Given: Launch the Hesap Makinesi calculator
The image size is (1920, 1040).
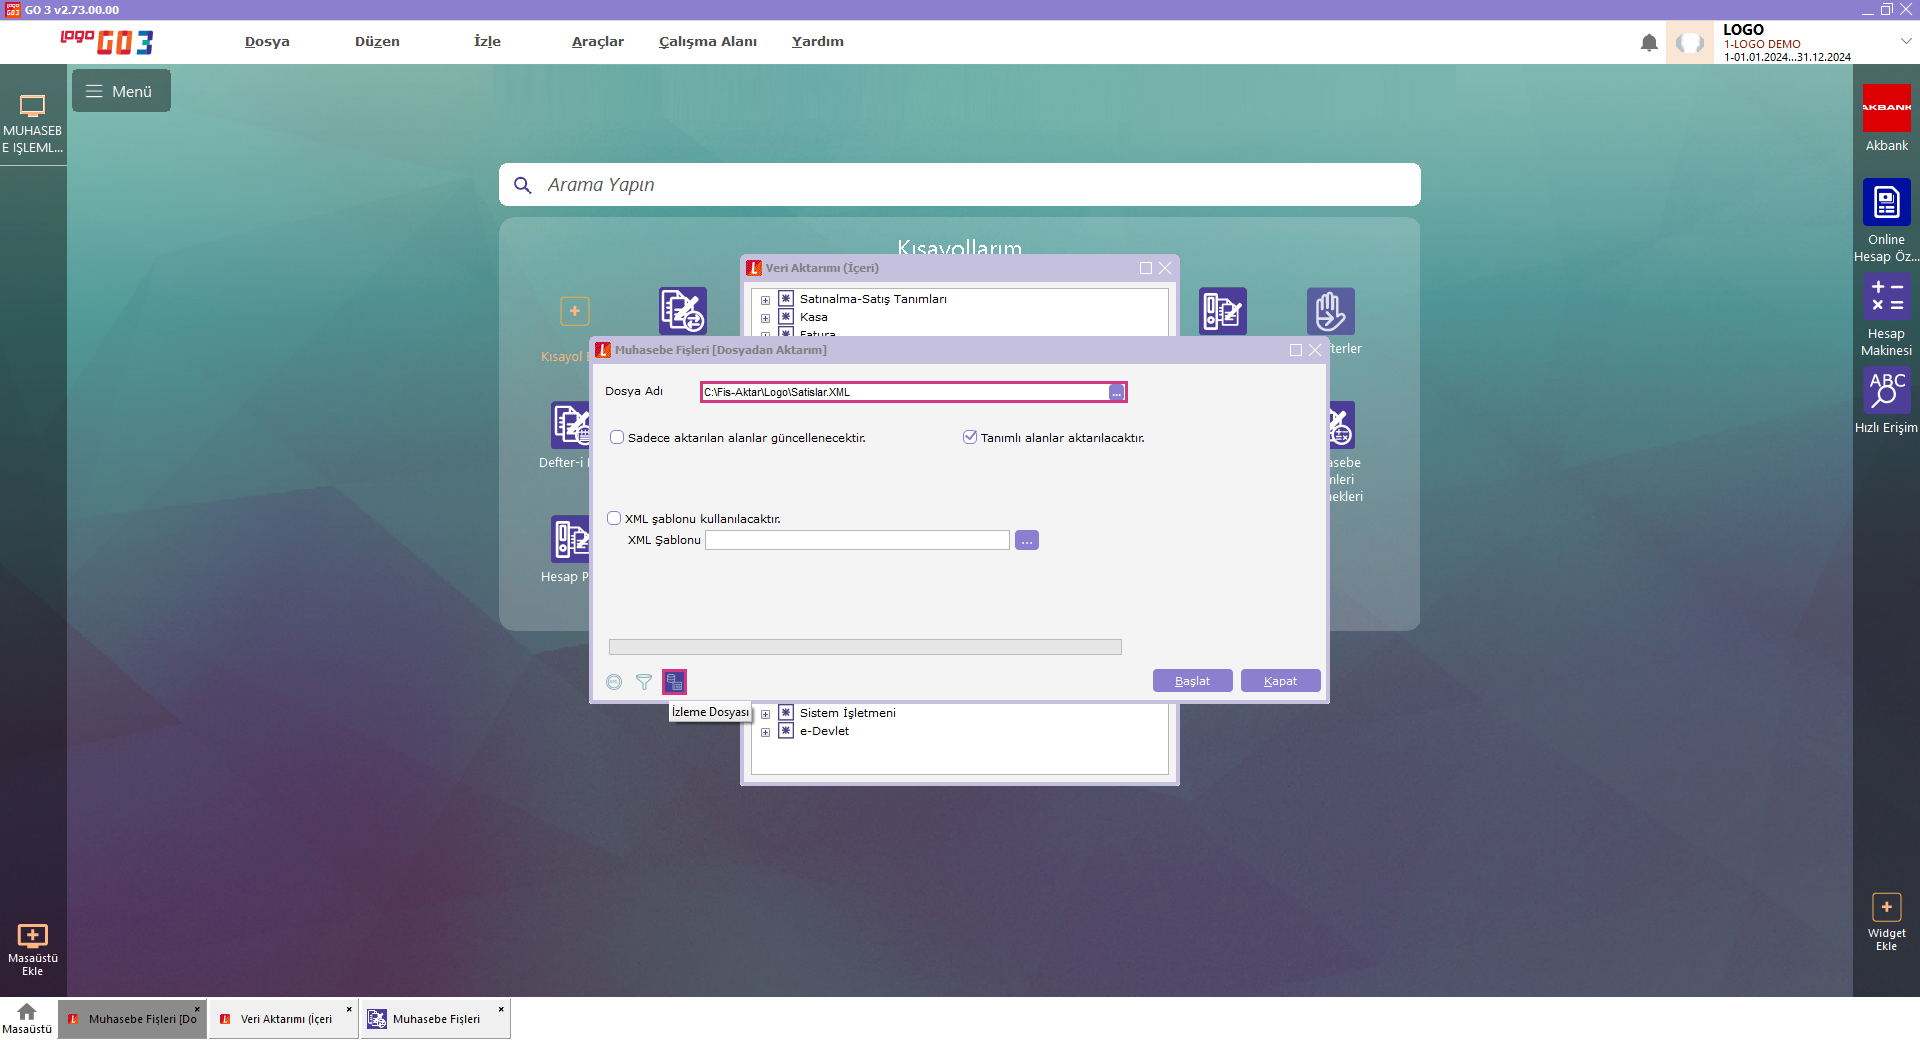Looking at the screenshot, I should coord(1886,297).
